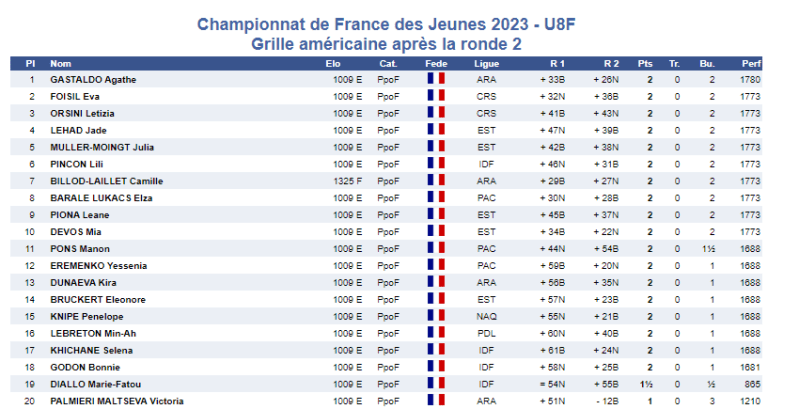Open player DIALLO Marie-Fatou

coord(94,384)
